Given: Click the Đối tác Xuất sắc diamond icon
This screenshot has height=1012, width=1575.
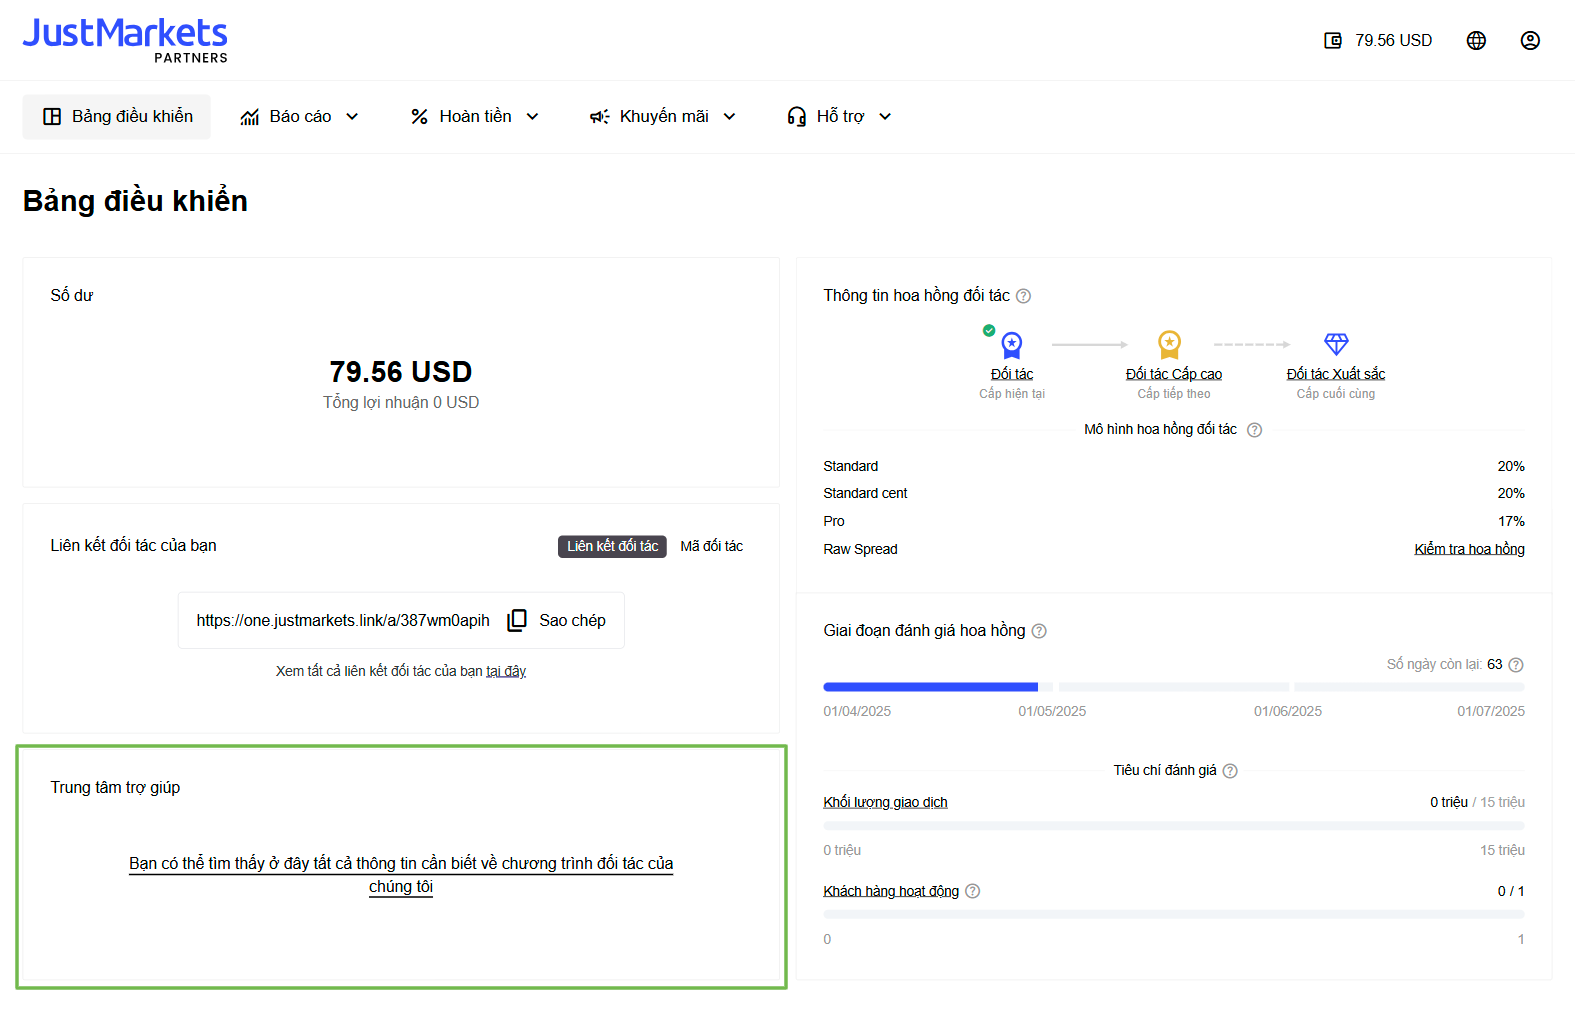Looking at the screenshot, I should click(x=1336, y=345).
